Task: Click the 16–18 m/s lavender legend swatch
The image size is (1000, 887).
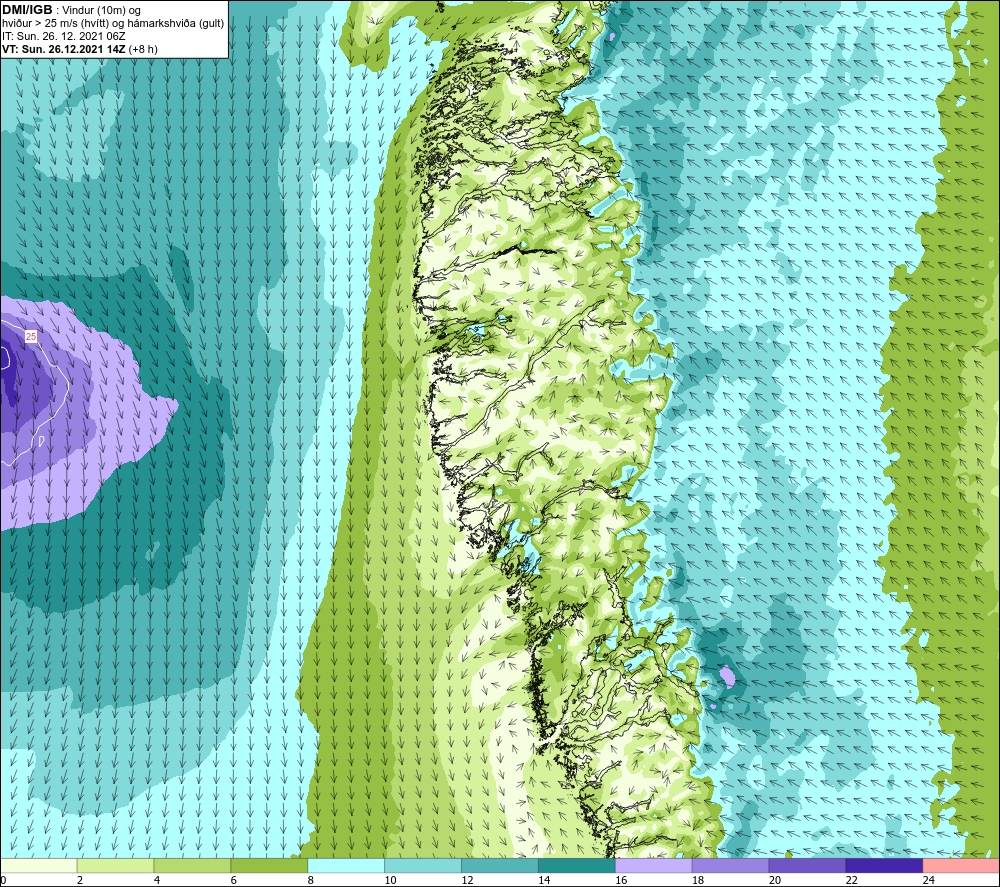Action: [654, 865]
